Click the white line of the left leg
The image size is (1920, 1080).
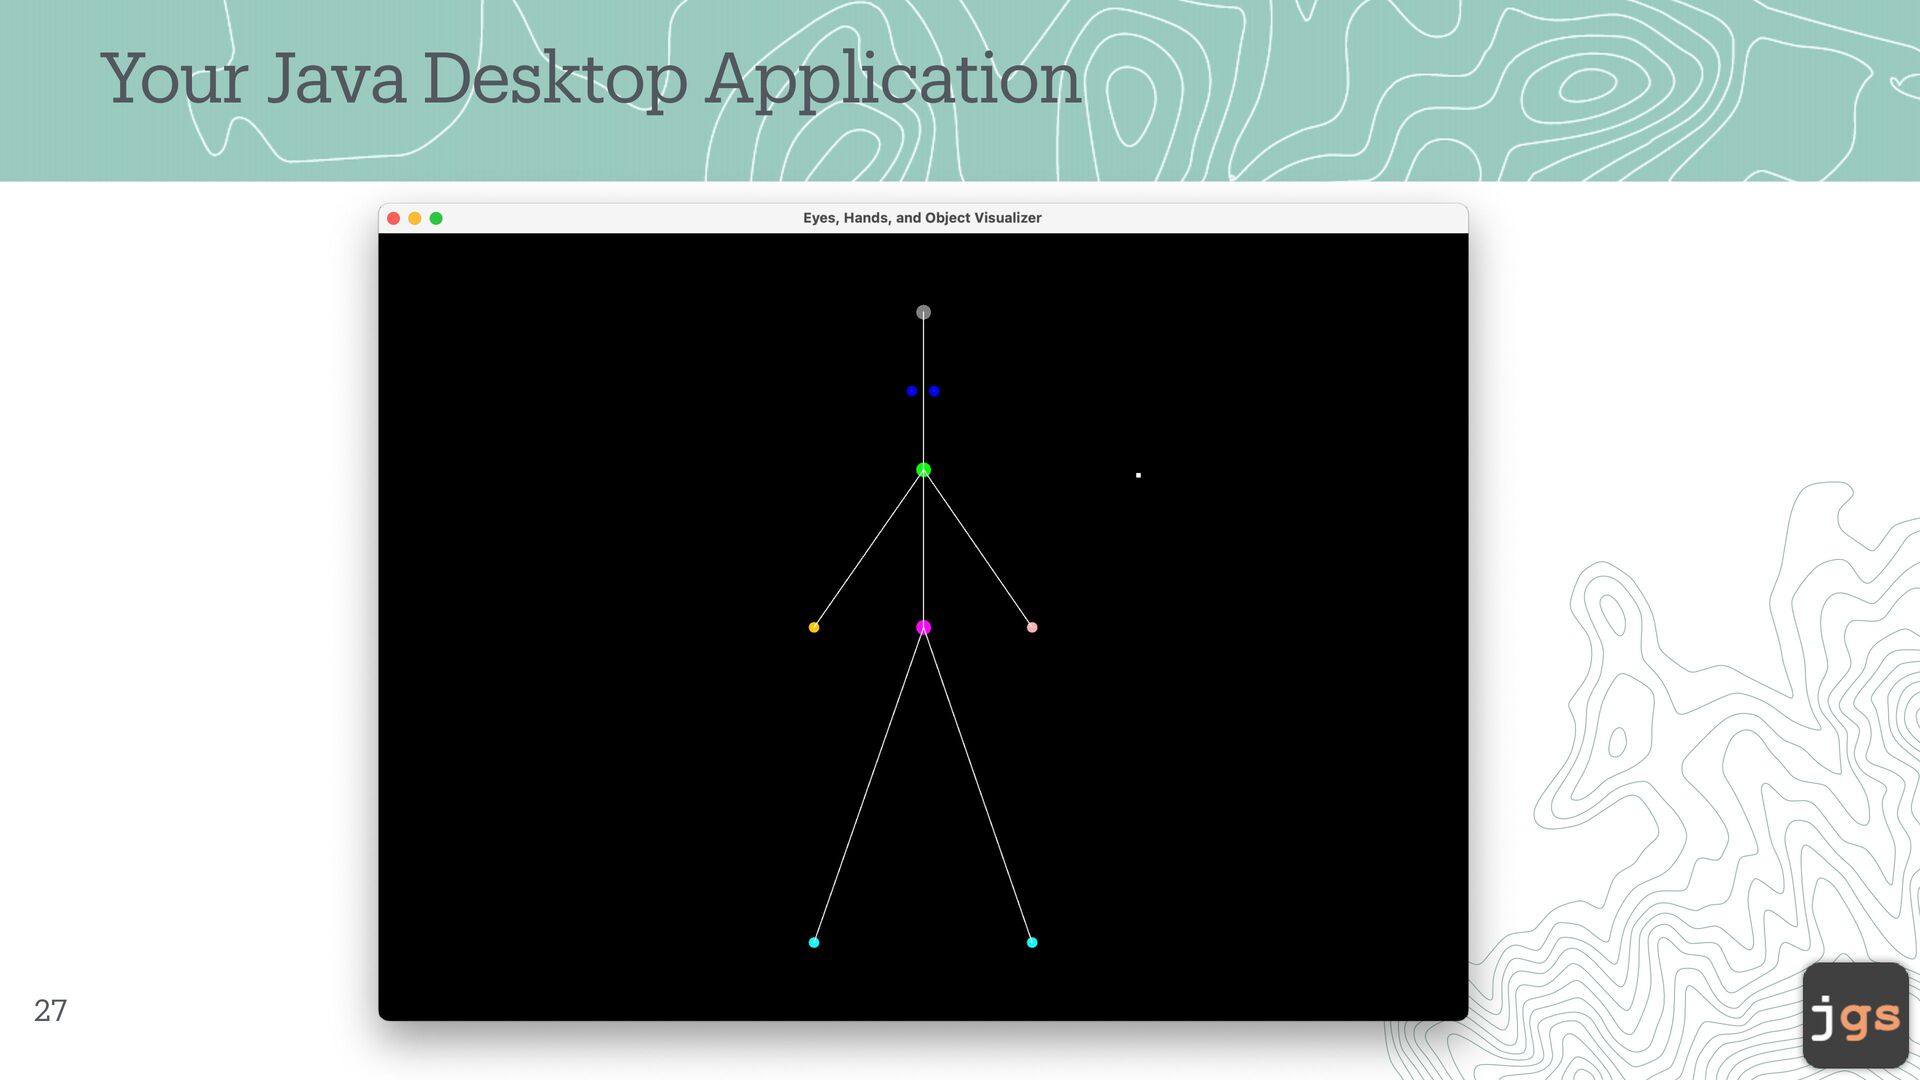tap(868, 785)
